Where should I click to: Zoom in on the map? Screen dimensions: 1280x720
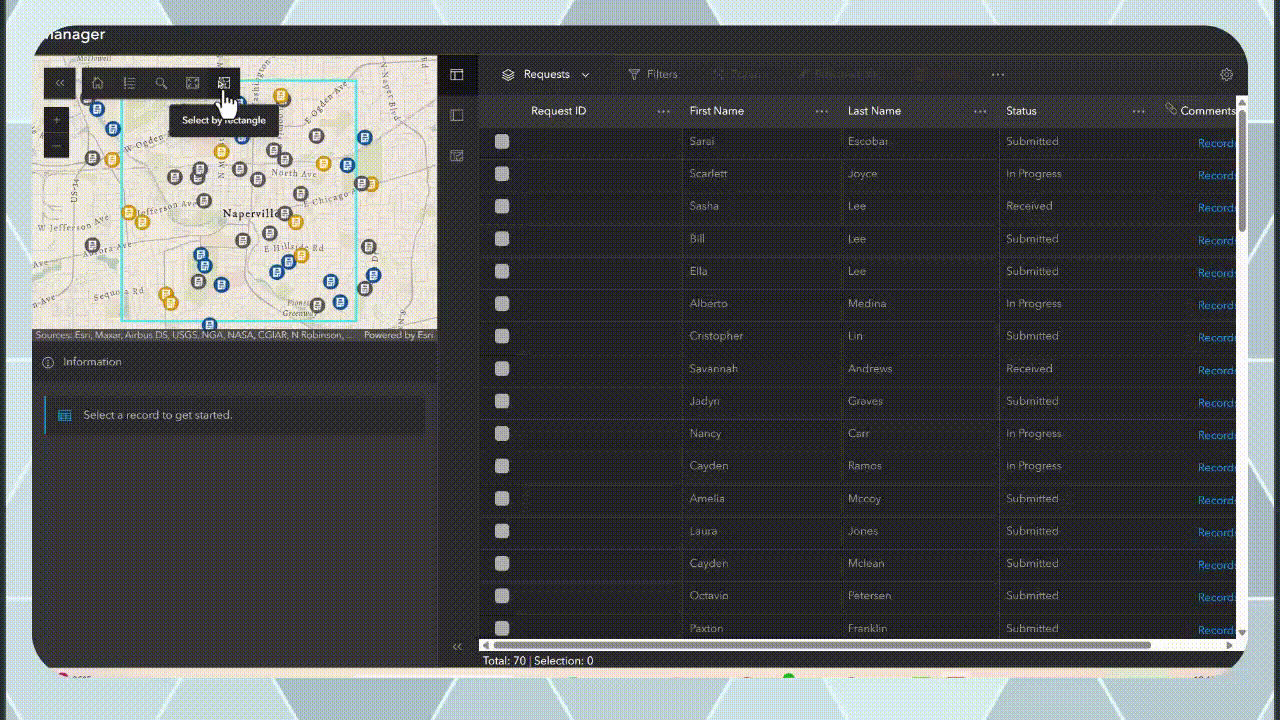pos(57,120)
